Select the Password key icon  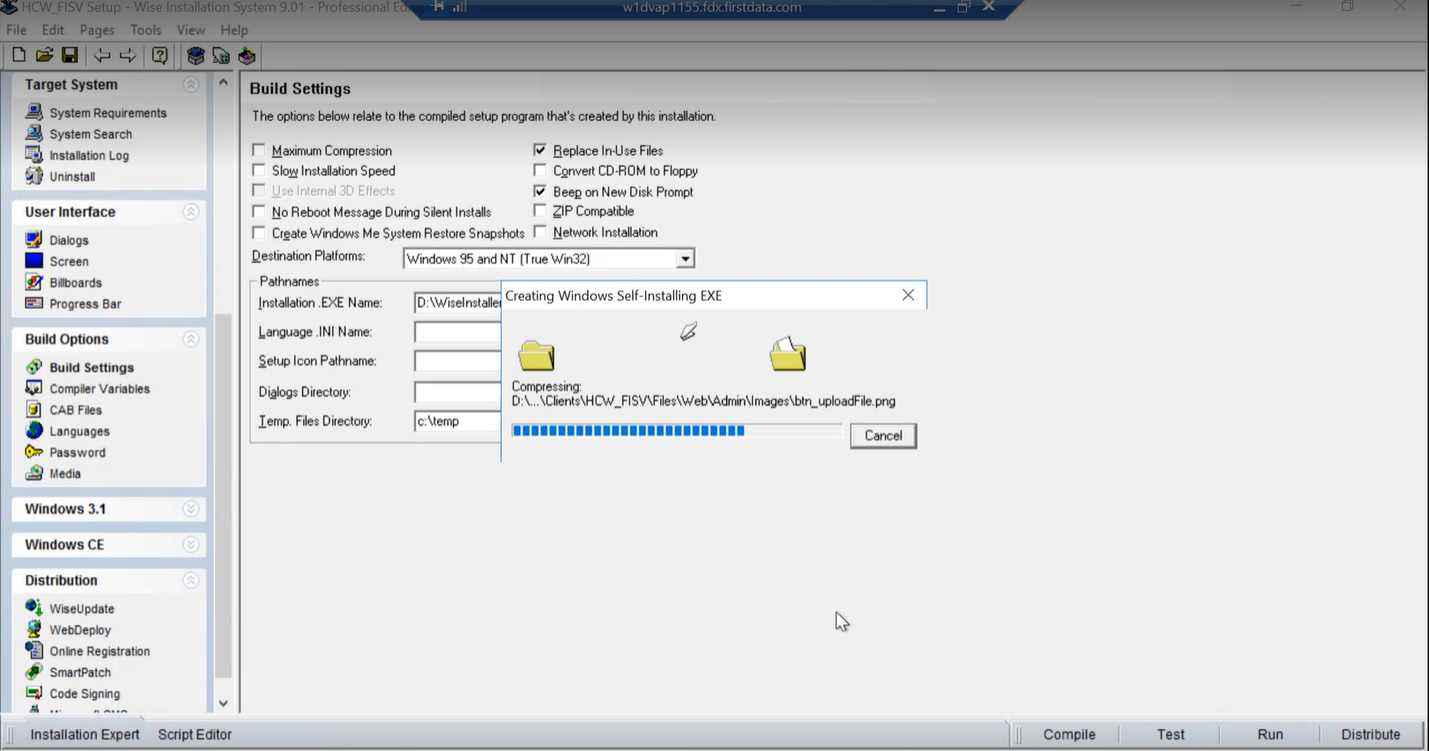pyautogui.click(x=34, y=452)
